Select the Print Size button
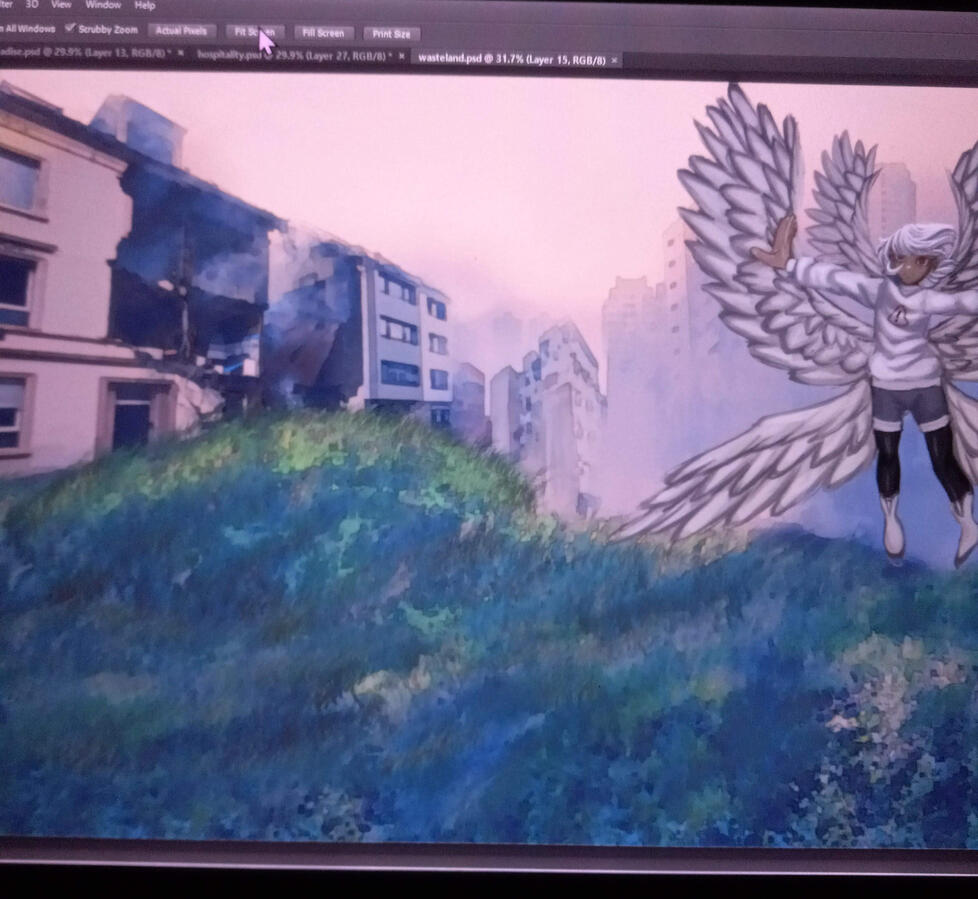The height and width of the screenshot is (899, 978). pos(391,34)
